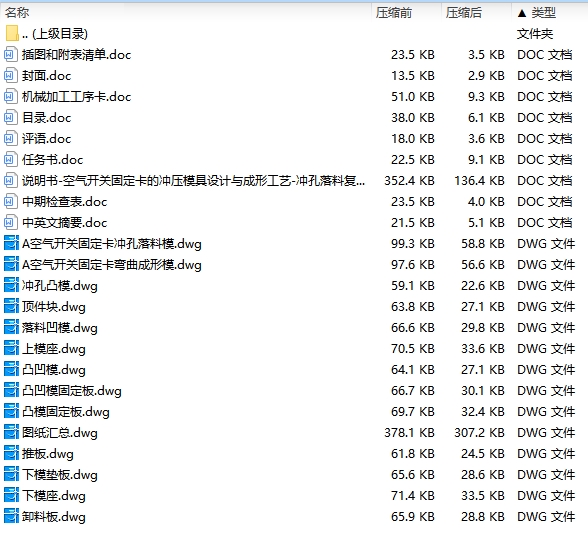Select the file name 中期检查表.doc
The height and width of the screenshot is (560, 588).
(x=64, y=202)
